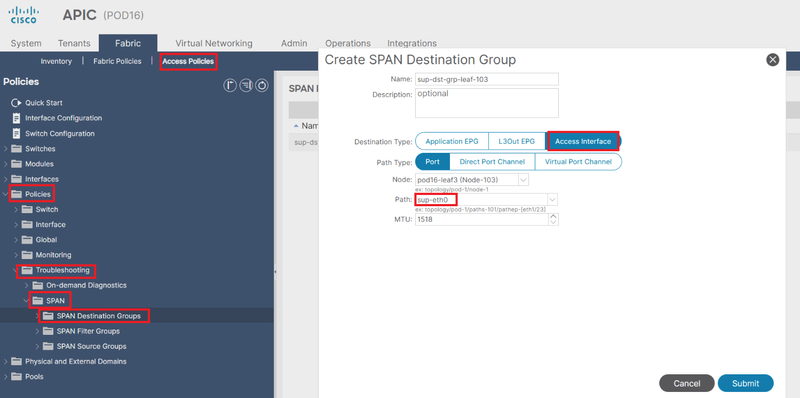Image resolution: width=800 pixels, height=398 pixels.
Task: Open Quick Start in the tree
Action: click(x=44, y=103)
